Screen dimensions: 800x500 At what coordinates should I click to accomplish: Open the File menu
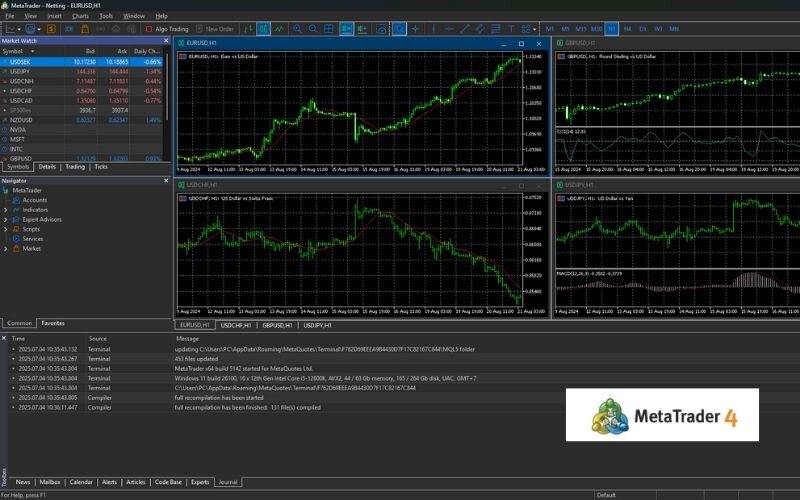point(10,16)
